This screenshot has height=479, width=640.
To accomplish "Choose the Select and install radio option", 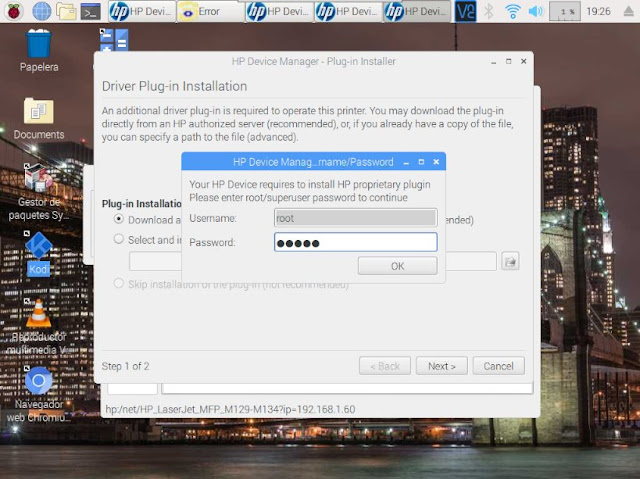I will [x=118, y=239].
